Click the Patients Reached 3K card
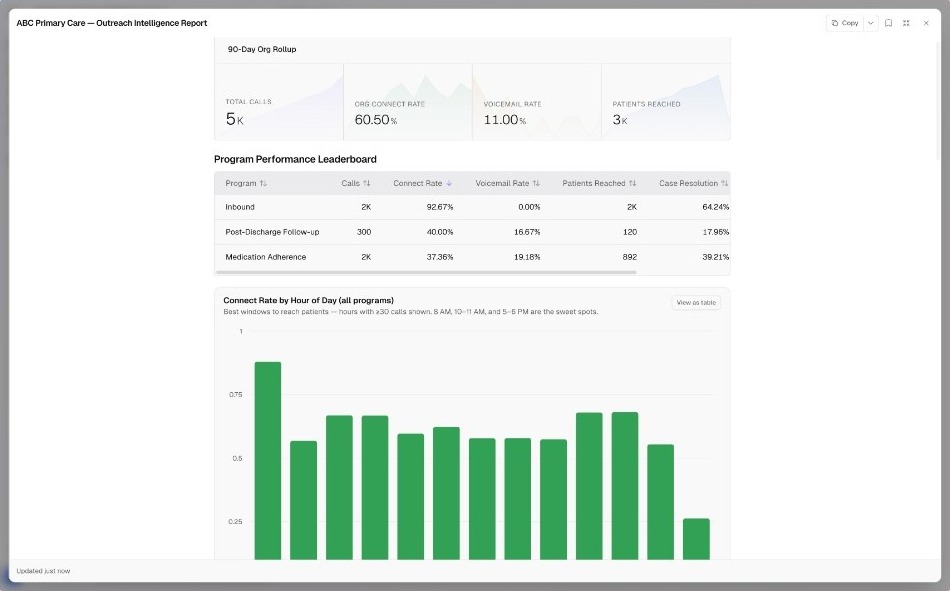This screenshot has width=950, height=591. point(666,102)
